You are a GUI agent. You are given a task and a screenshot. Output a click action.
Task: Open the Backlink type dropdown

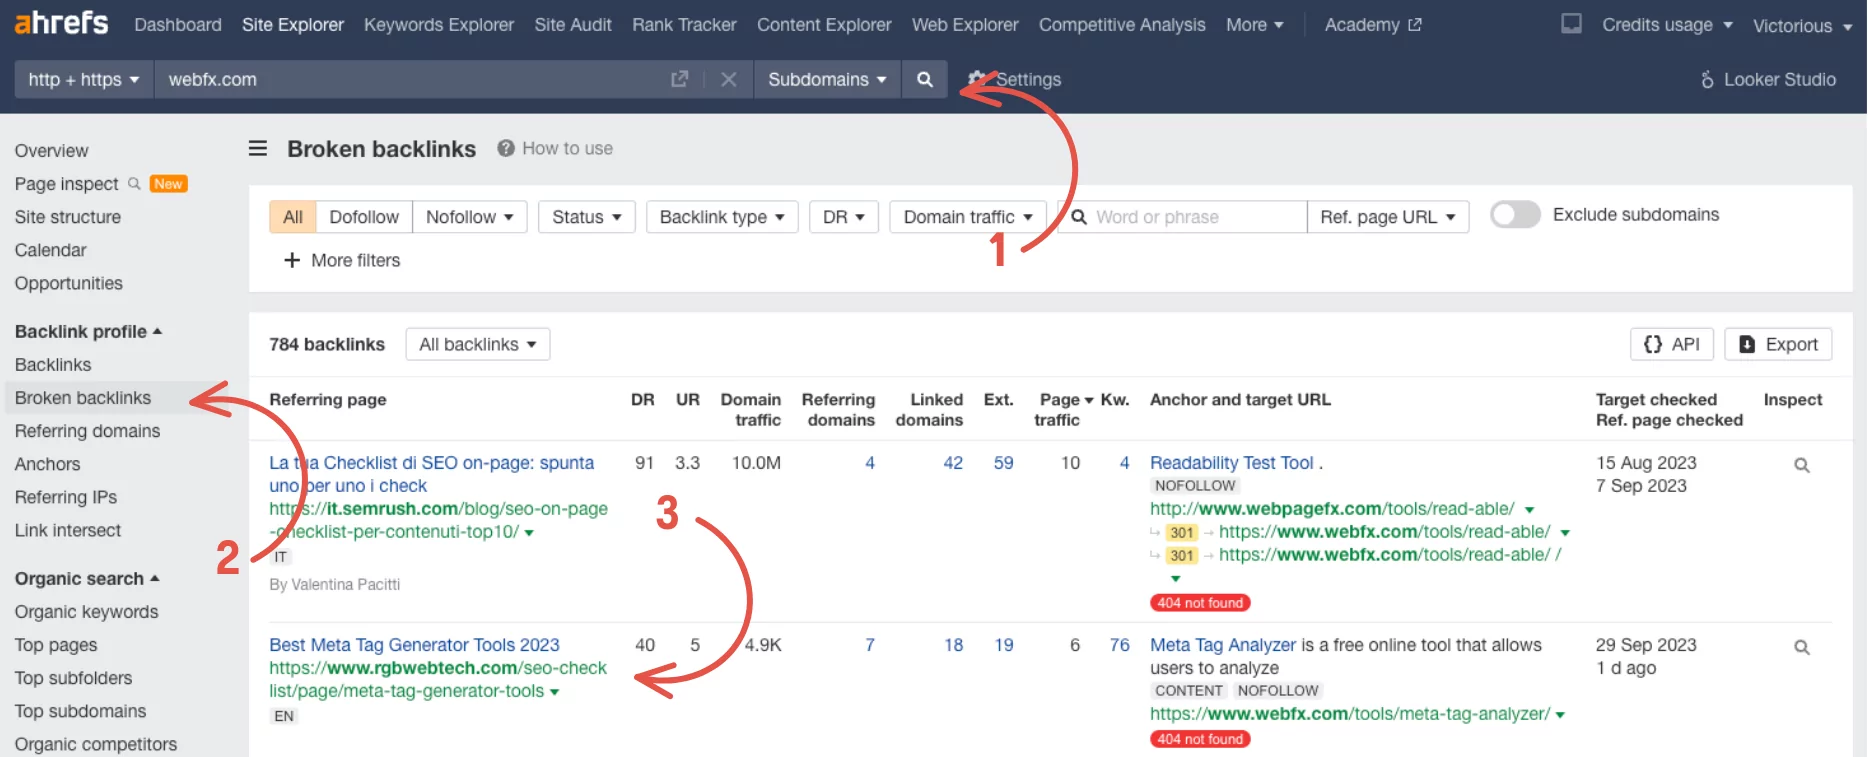click(x=722, y=217)
